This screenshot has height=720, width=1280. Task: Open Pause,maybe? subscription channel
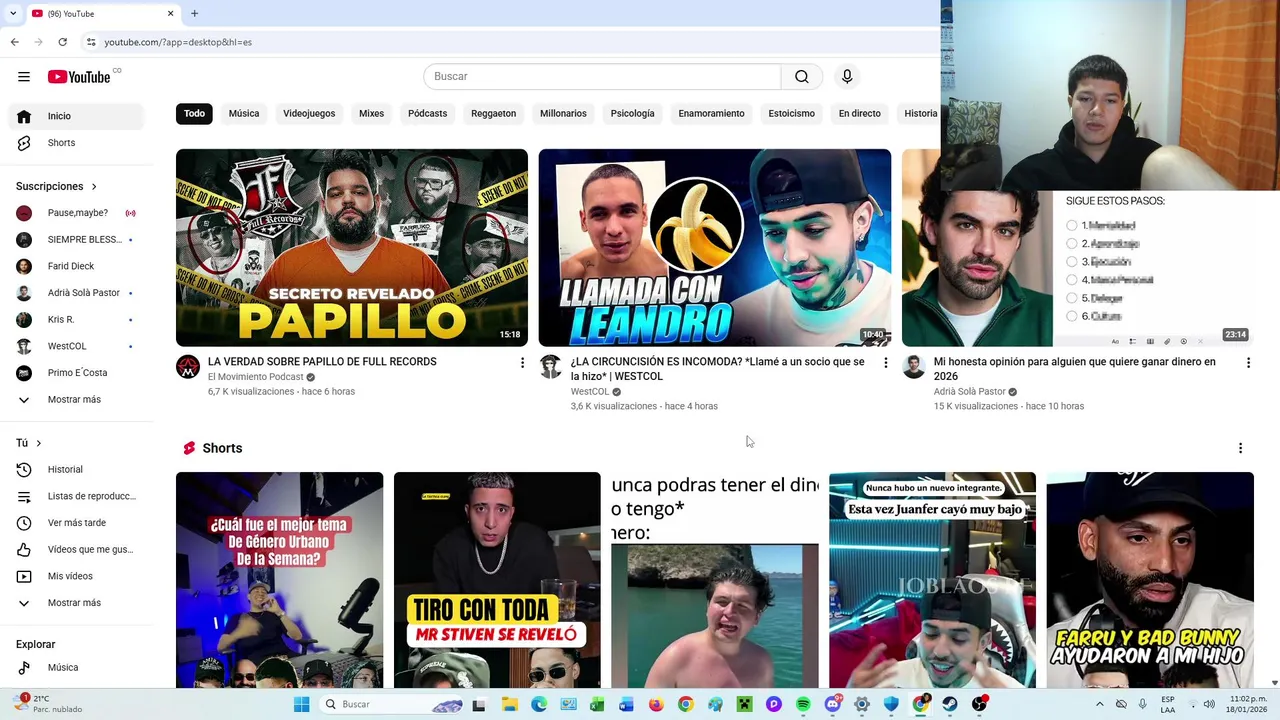tap(76, 213)
